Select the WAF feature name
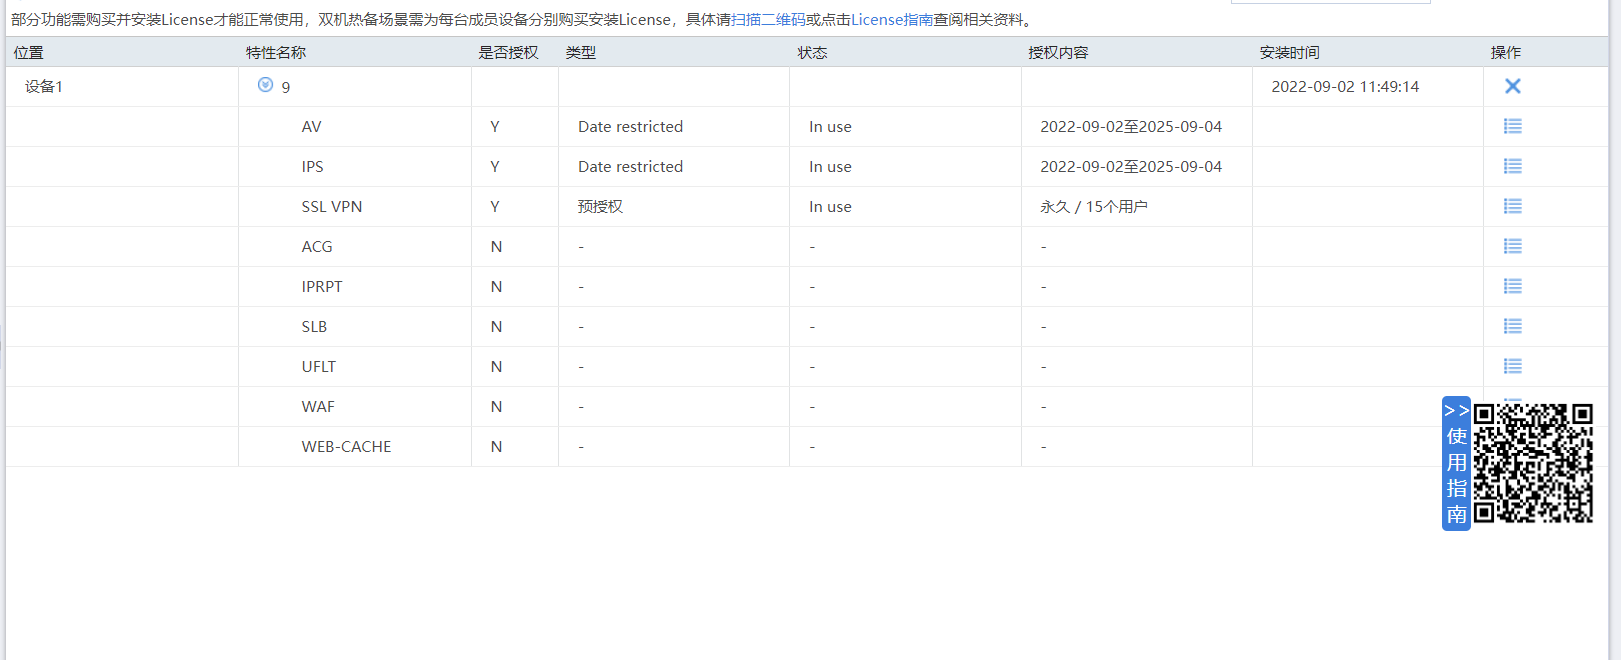 [318, 407]
